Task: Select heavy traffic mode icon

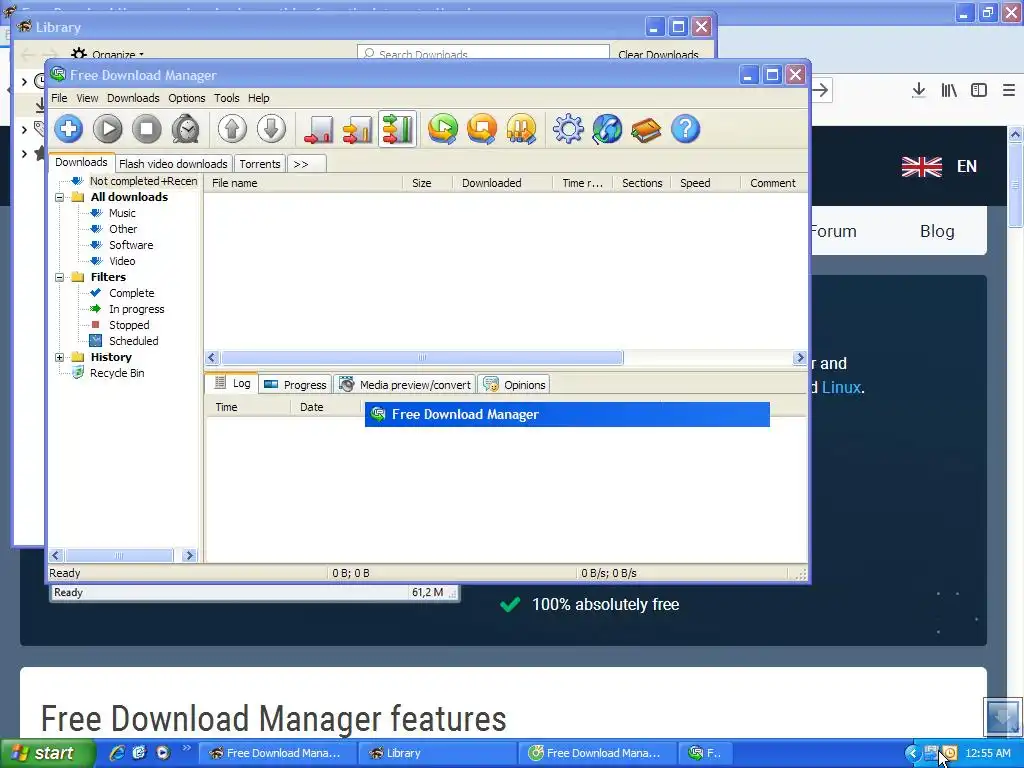Action: pyautogui.click(x=397, y=129)
